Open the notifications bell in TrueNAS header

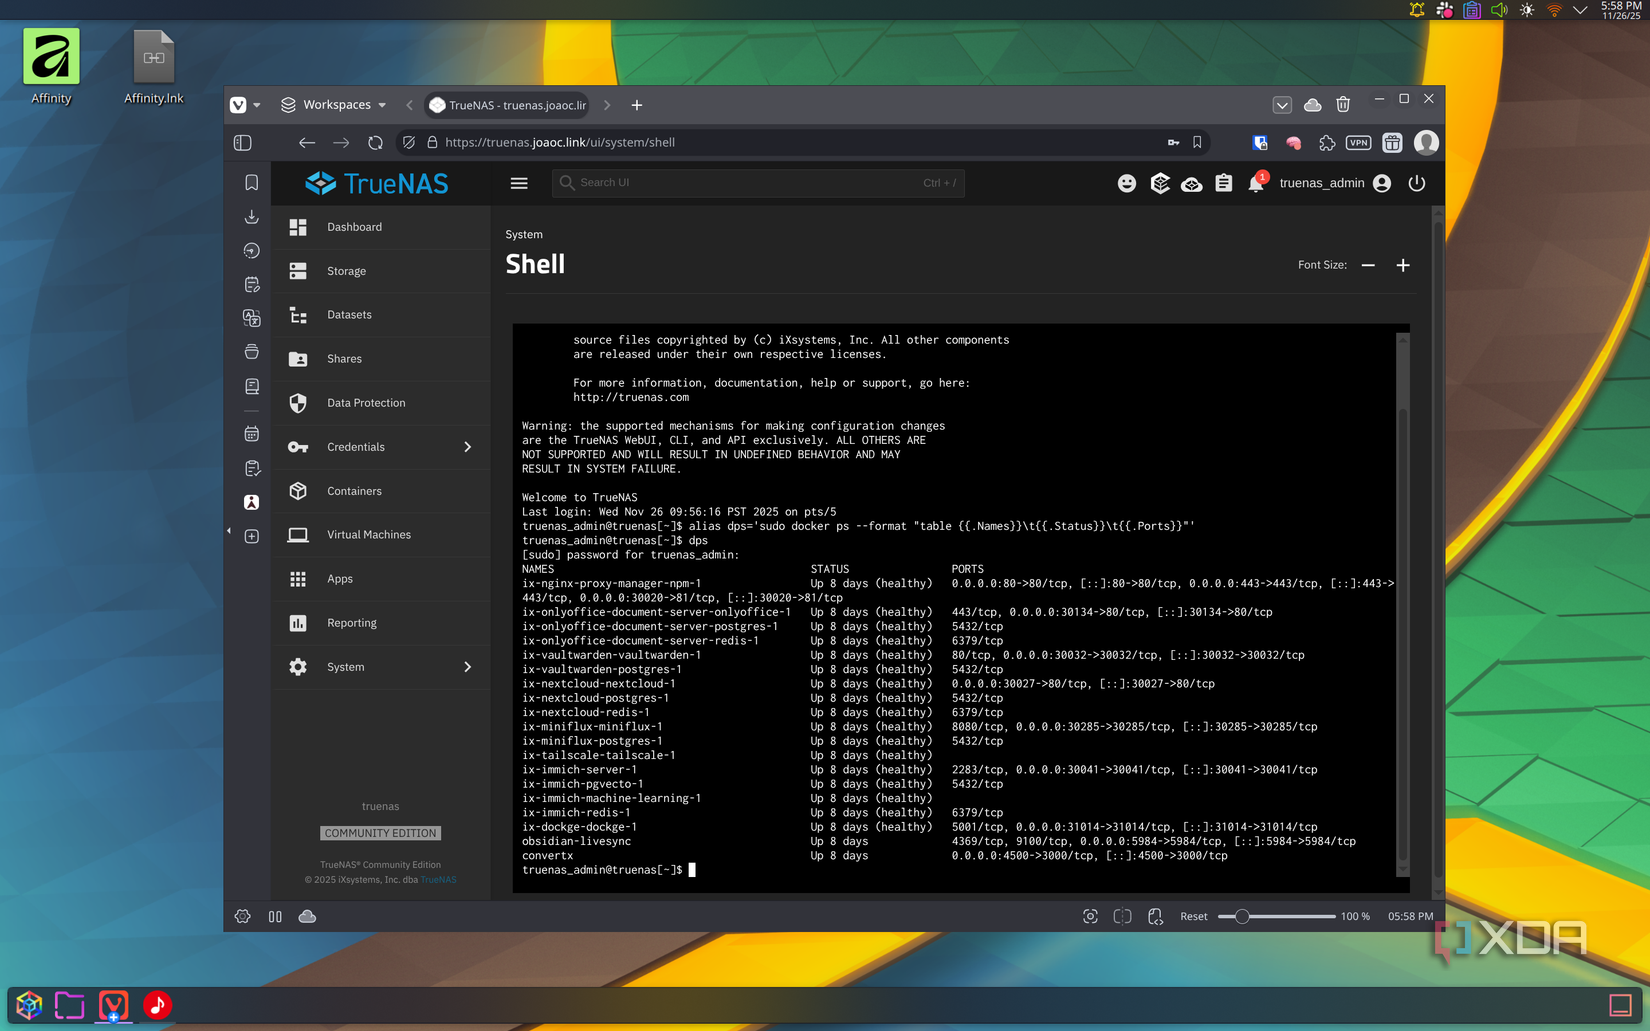click(1256, 183)
